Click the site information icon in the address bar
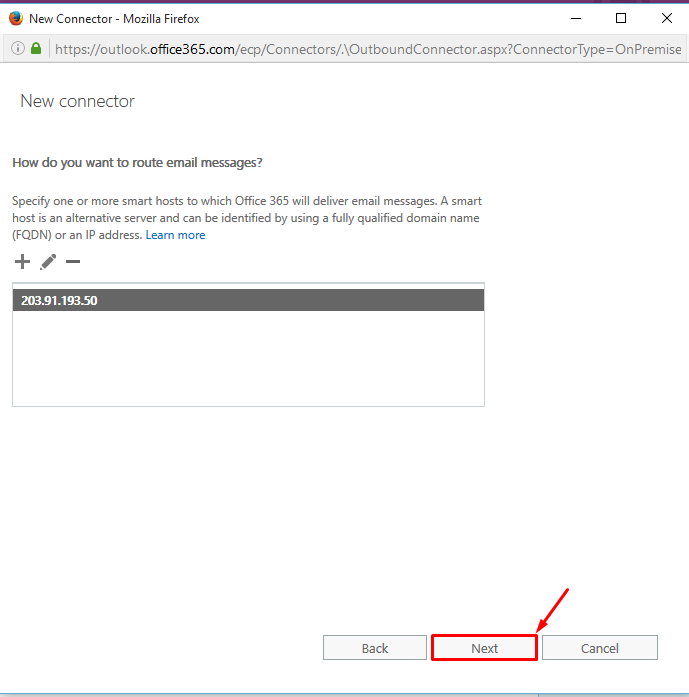The height and width of the screenshot is (697, 689). [x=18, y=48]
